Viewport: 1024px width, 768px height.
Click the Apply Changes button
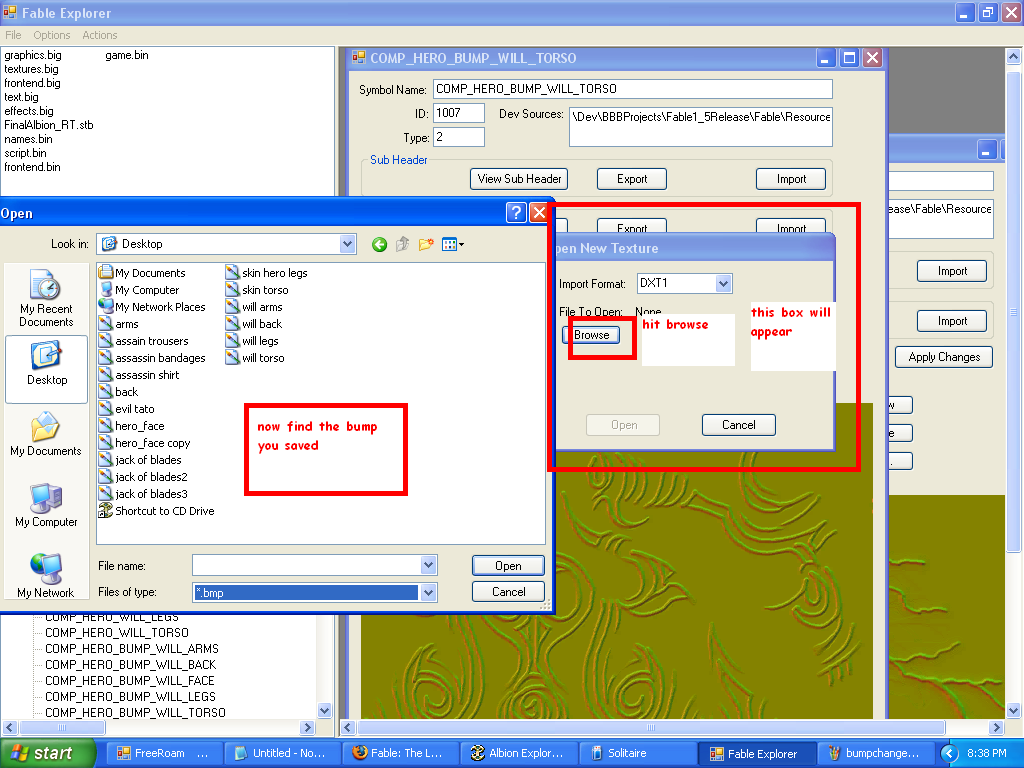943,357
